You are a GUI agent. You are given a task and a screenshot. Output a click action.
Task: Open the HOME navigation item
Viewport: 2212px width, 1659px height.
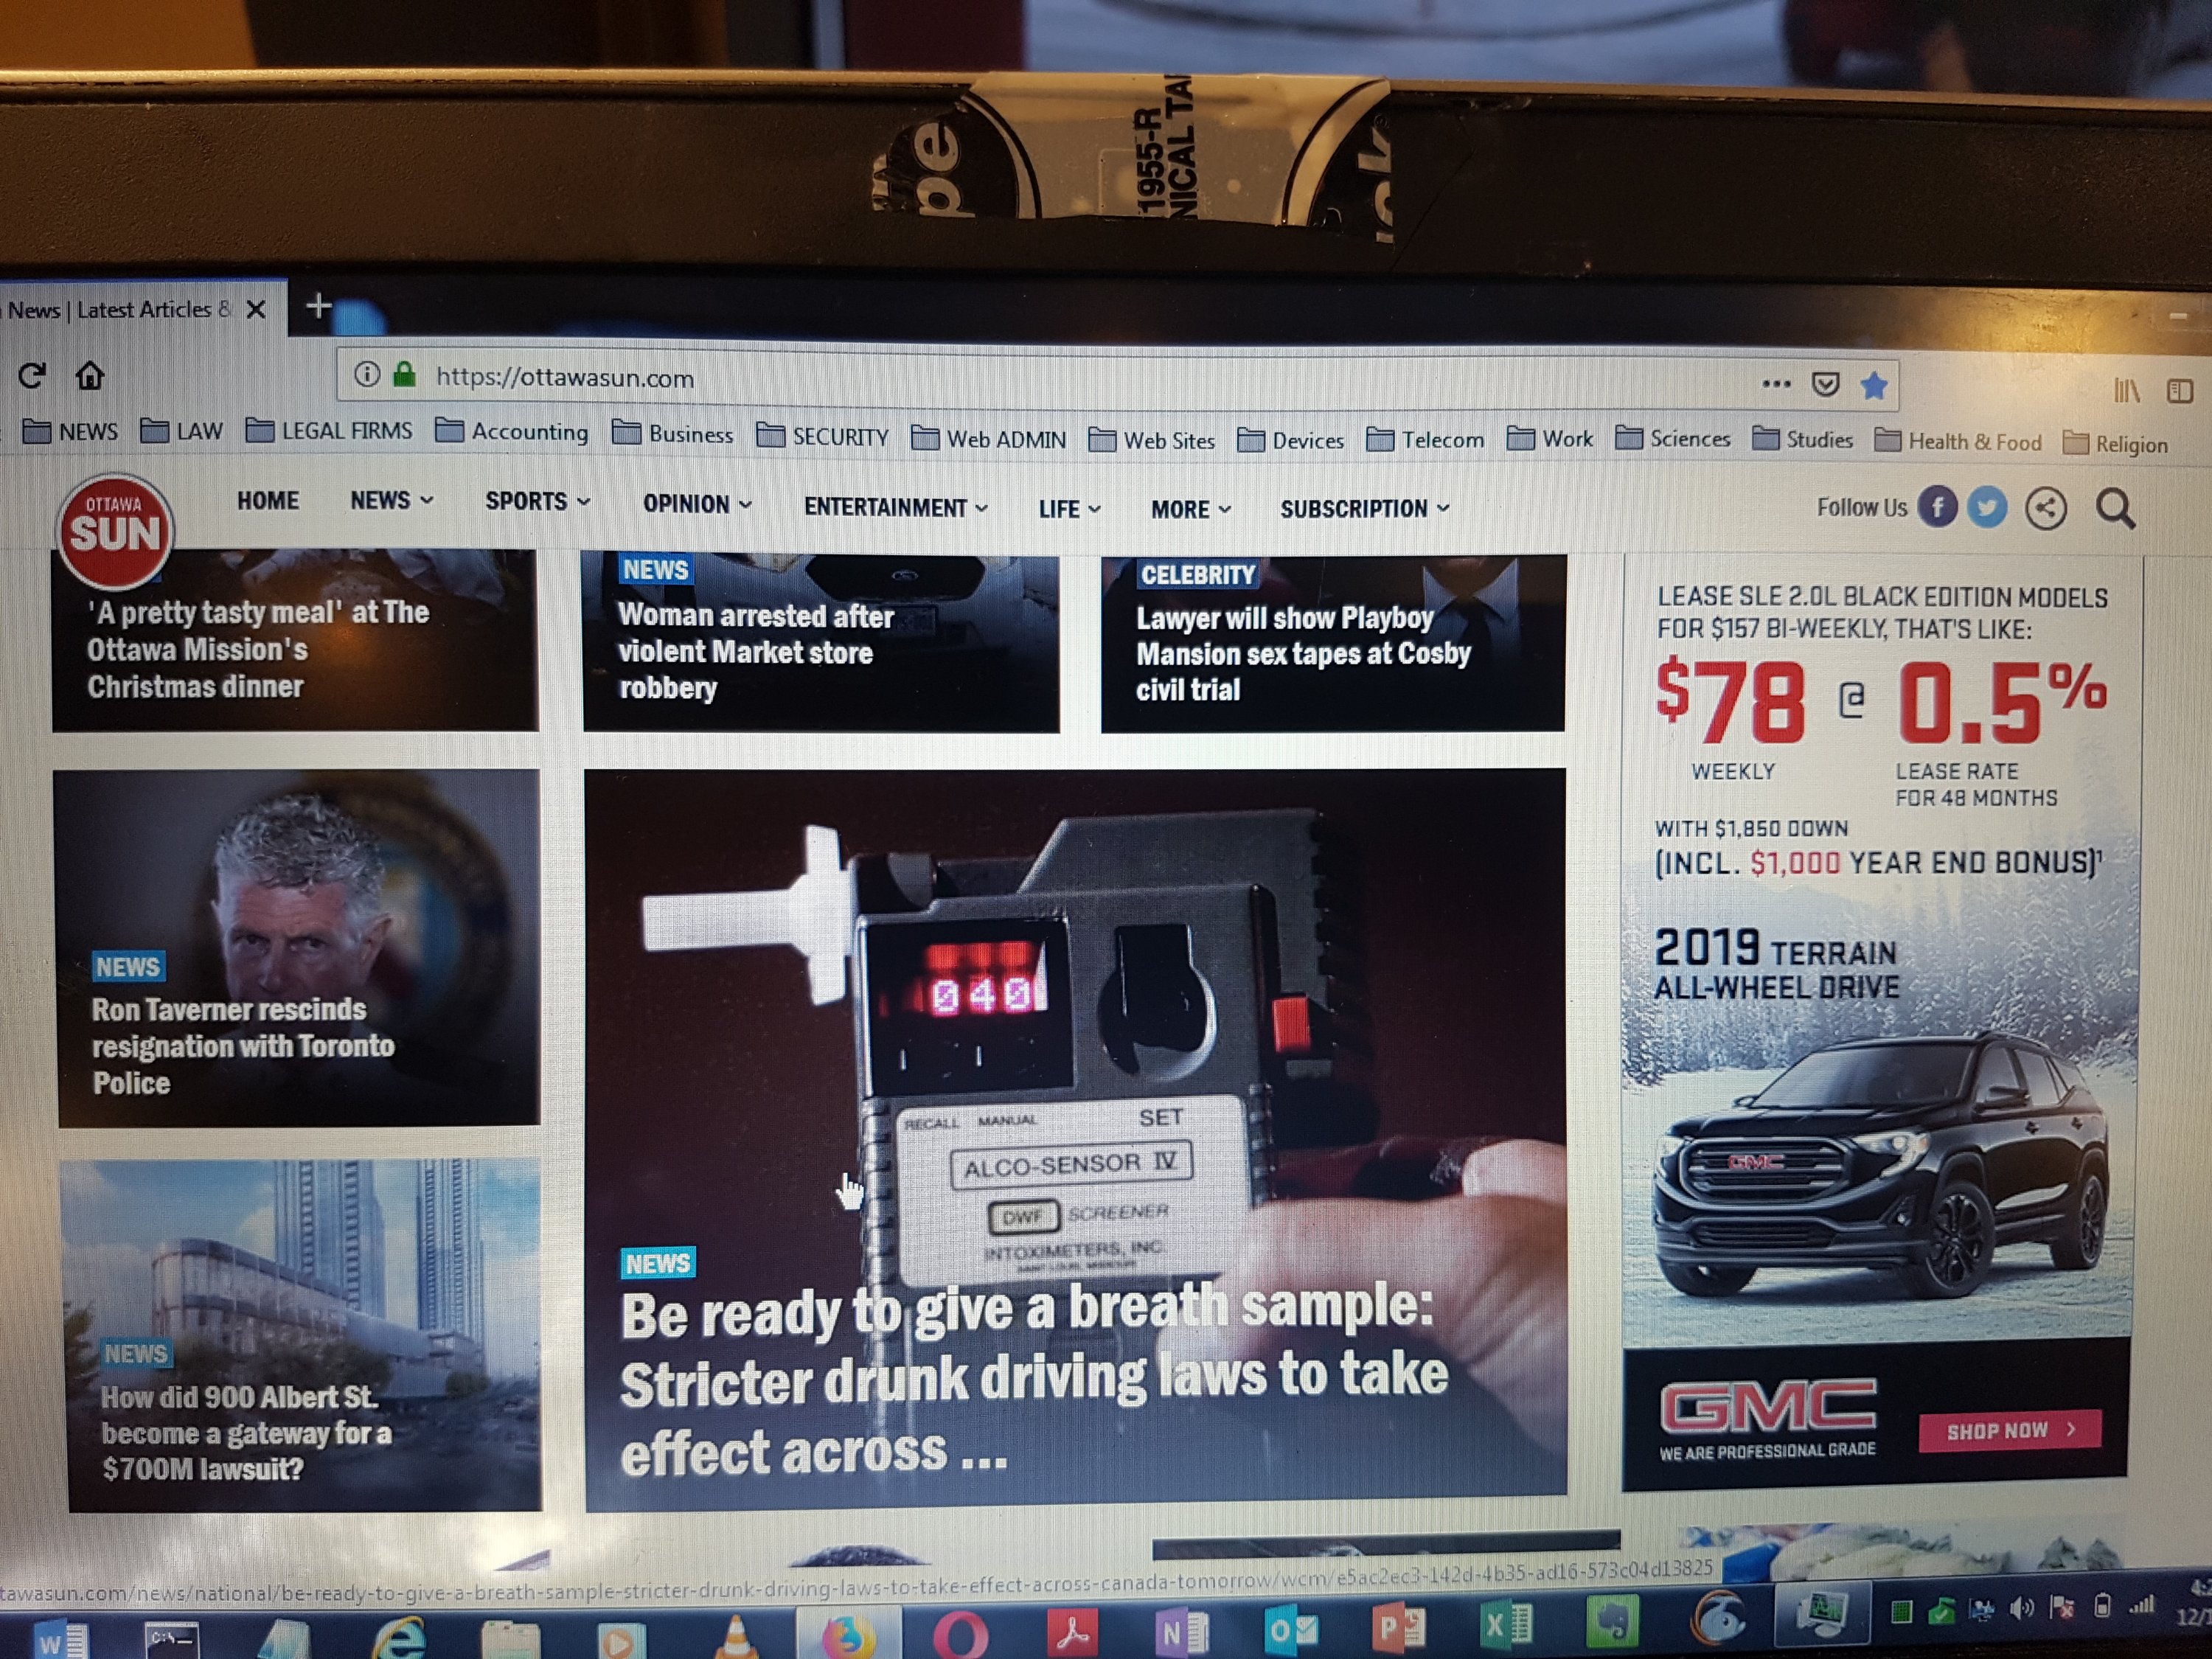[268, 500]
